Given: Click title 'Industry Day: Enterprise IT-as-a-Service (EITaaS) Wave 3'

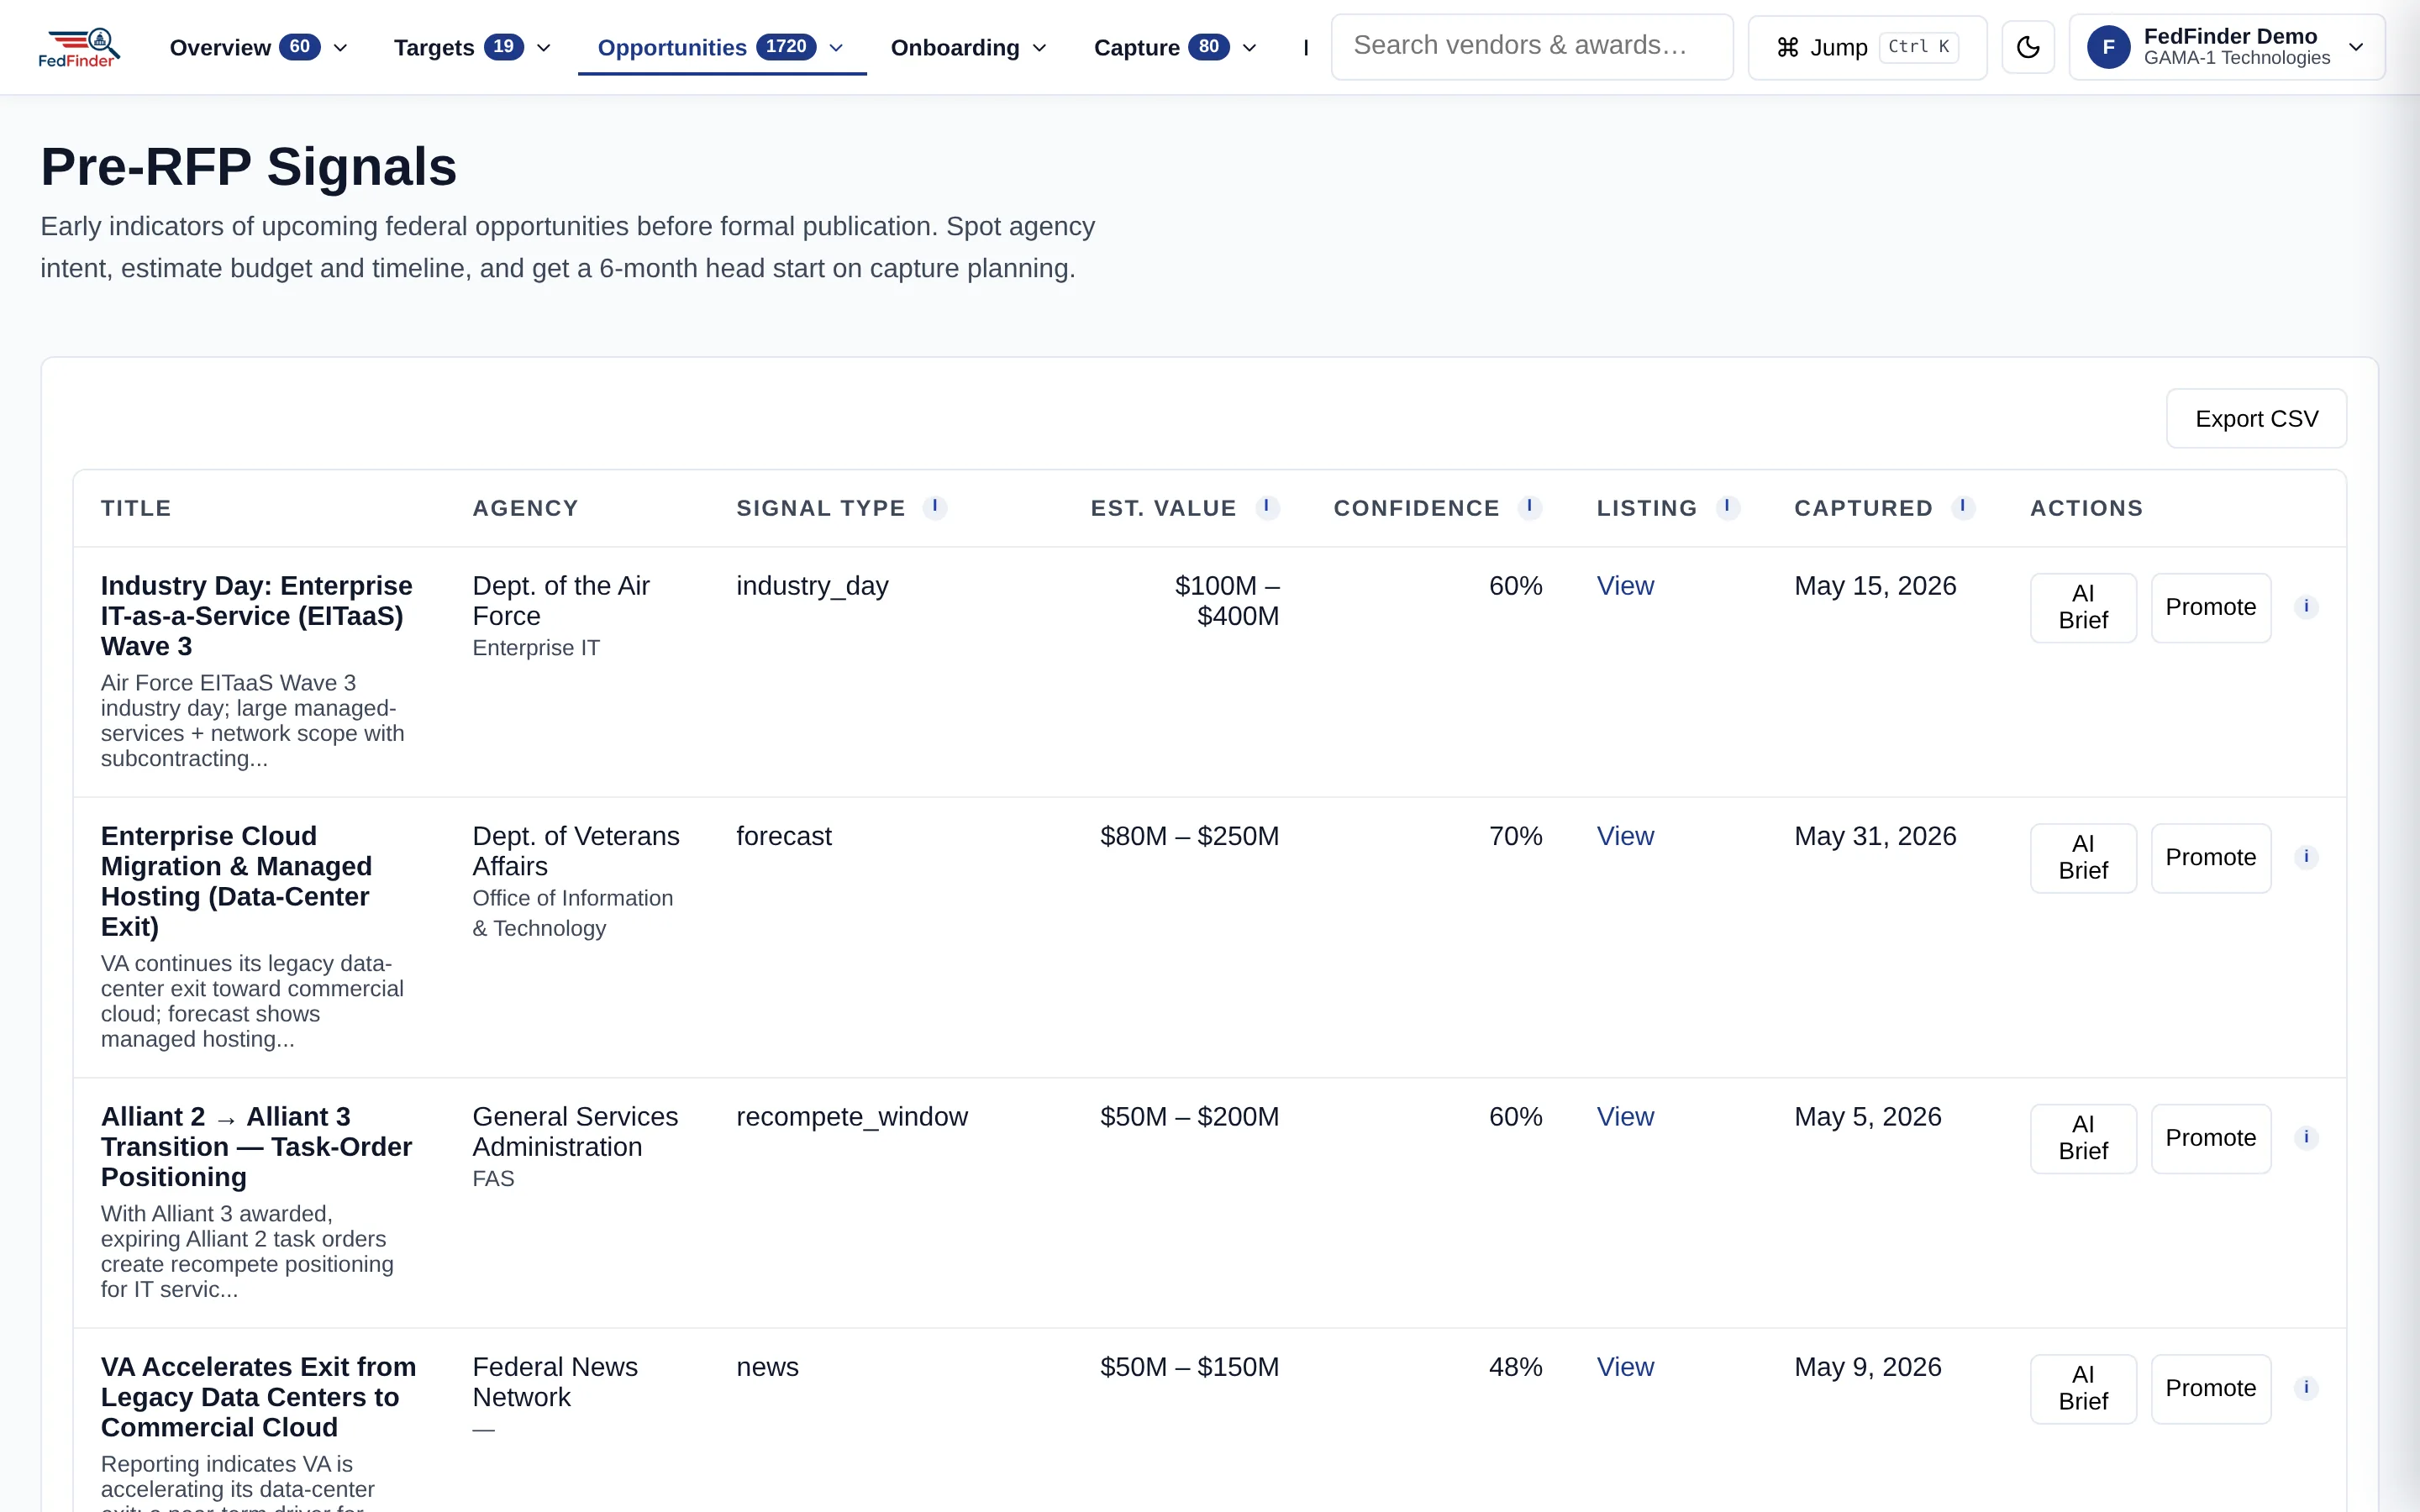Looking at the screenshot, I should pos(257,616).
